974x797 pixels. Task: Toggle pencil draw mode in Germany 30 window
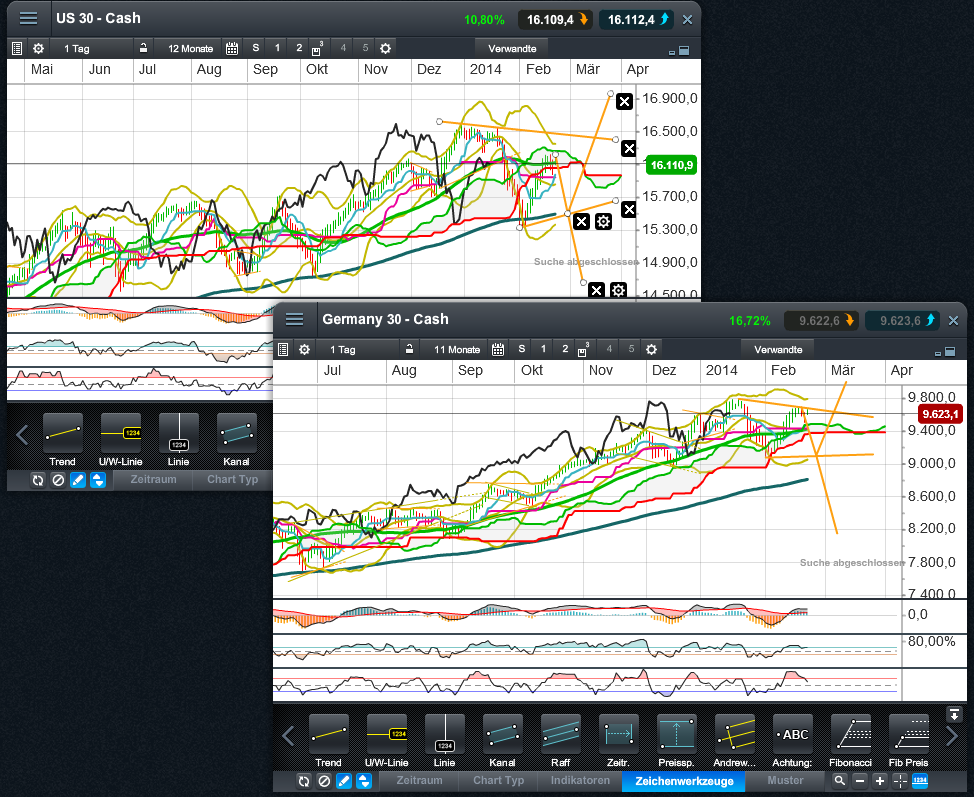click(344, 781)
